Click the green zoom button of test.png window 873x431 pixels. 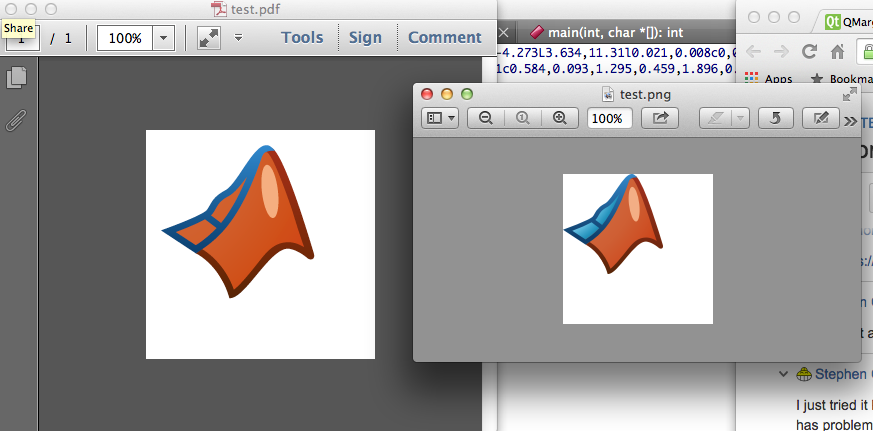pos(467,94)
